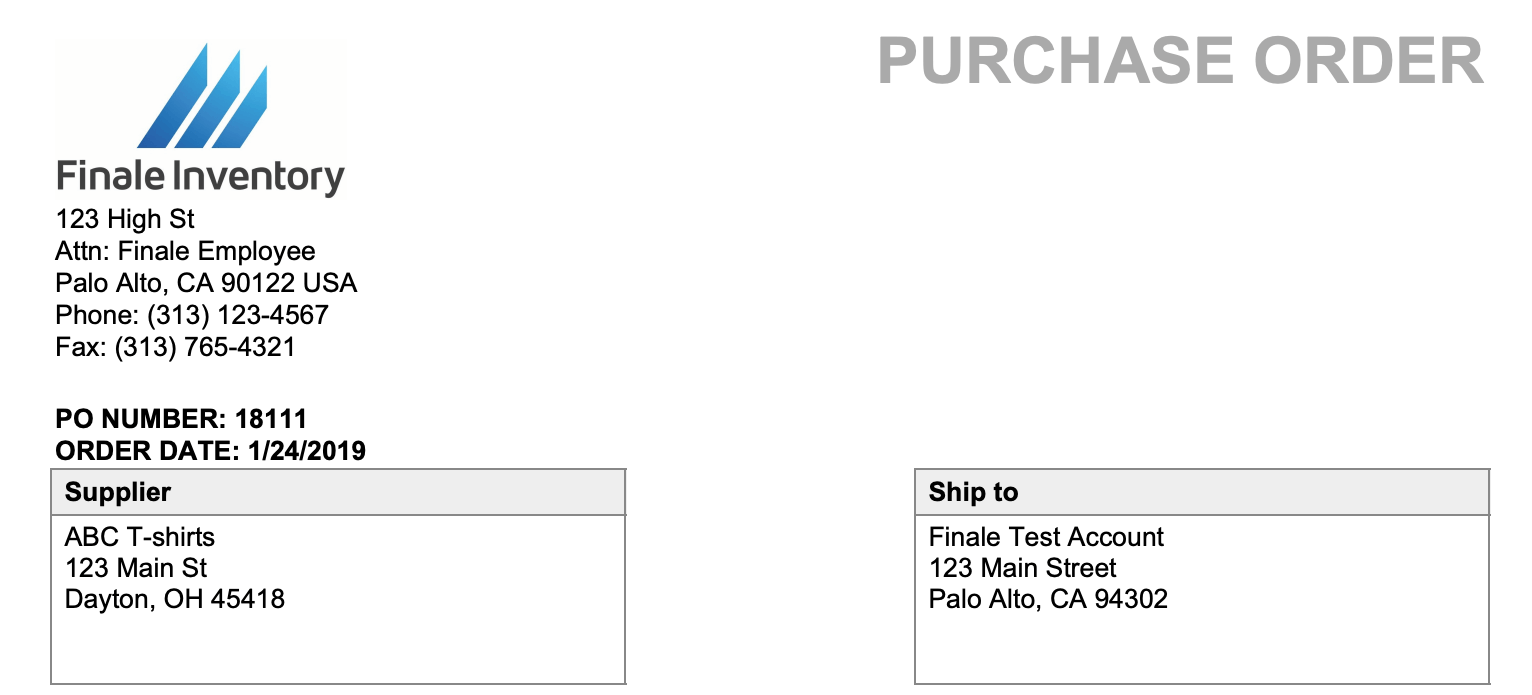
Task: Select the PO NUMBER: 18111 text
Action: [181, 419]
